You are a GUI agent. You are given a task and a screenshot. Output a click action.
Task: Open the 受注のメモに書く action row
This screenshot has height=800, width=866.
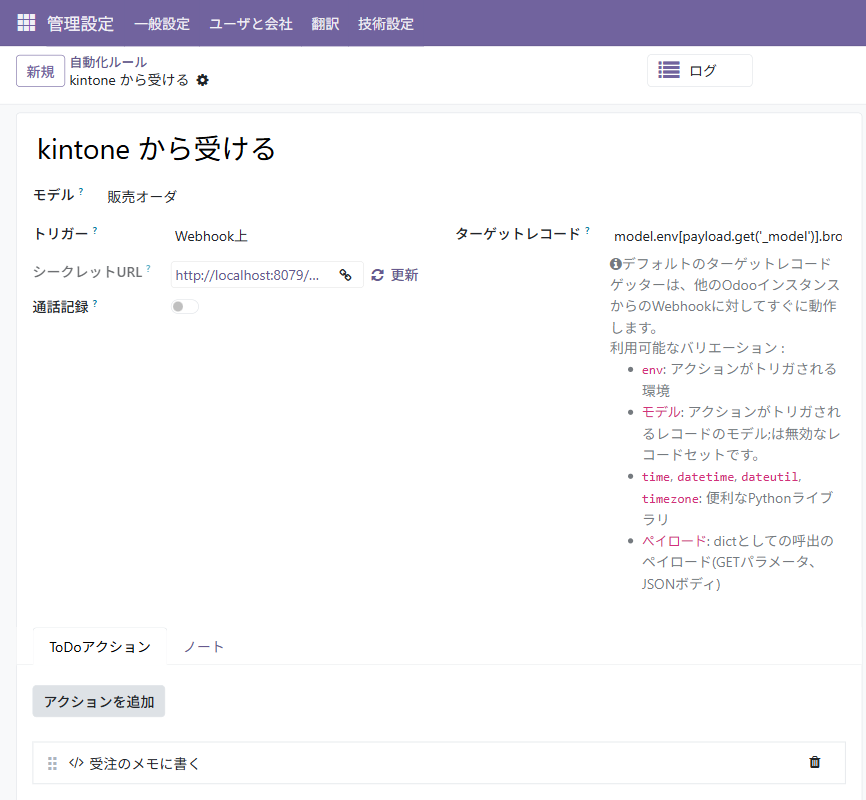tap(439, 763)
